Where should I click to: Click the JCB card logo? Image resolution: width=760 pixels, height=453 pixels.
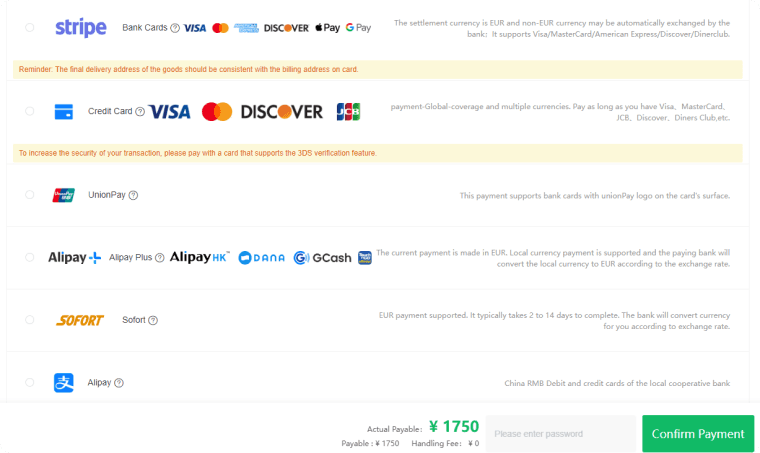coord(348,112)
